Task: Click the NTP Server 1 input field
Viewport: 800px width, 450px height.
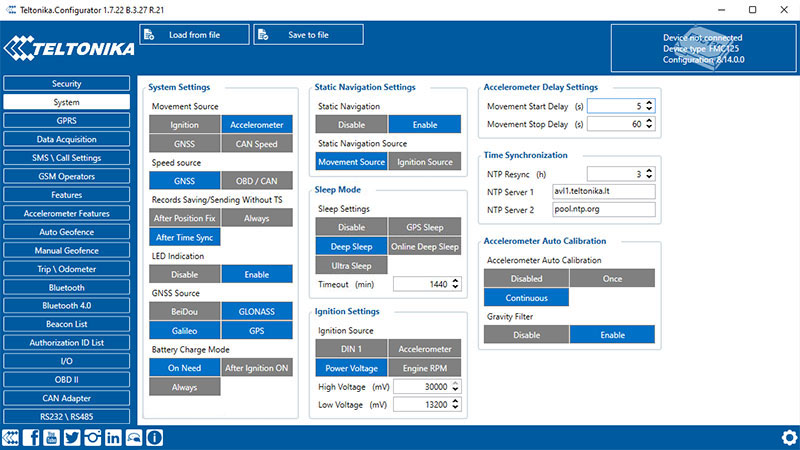Action: click(x=601, y=191)
